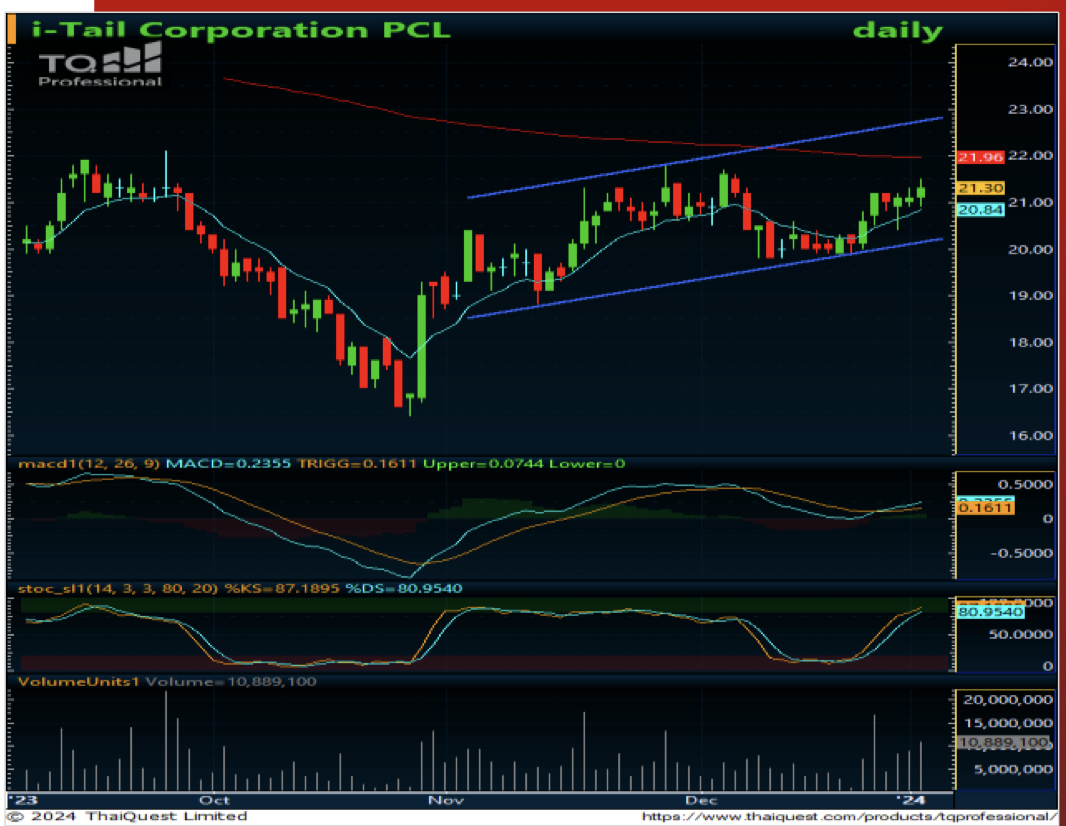Select the 23.00 price axis label
1066x826 pixels.
tap(1030, 109)
